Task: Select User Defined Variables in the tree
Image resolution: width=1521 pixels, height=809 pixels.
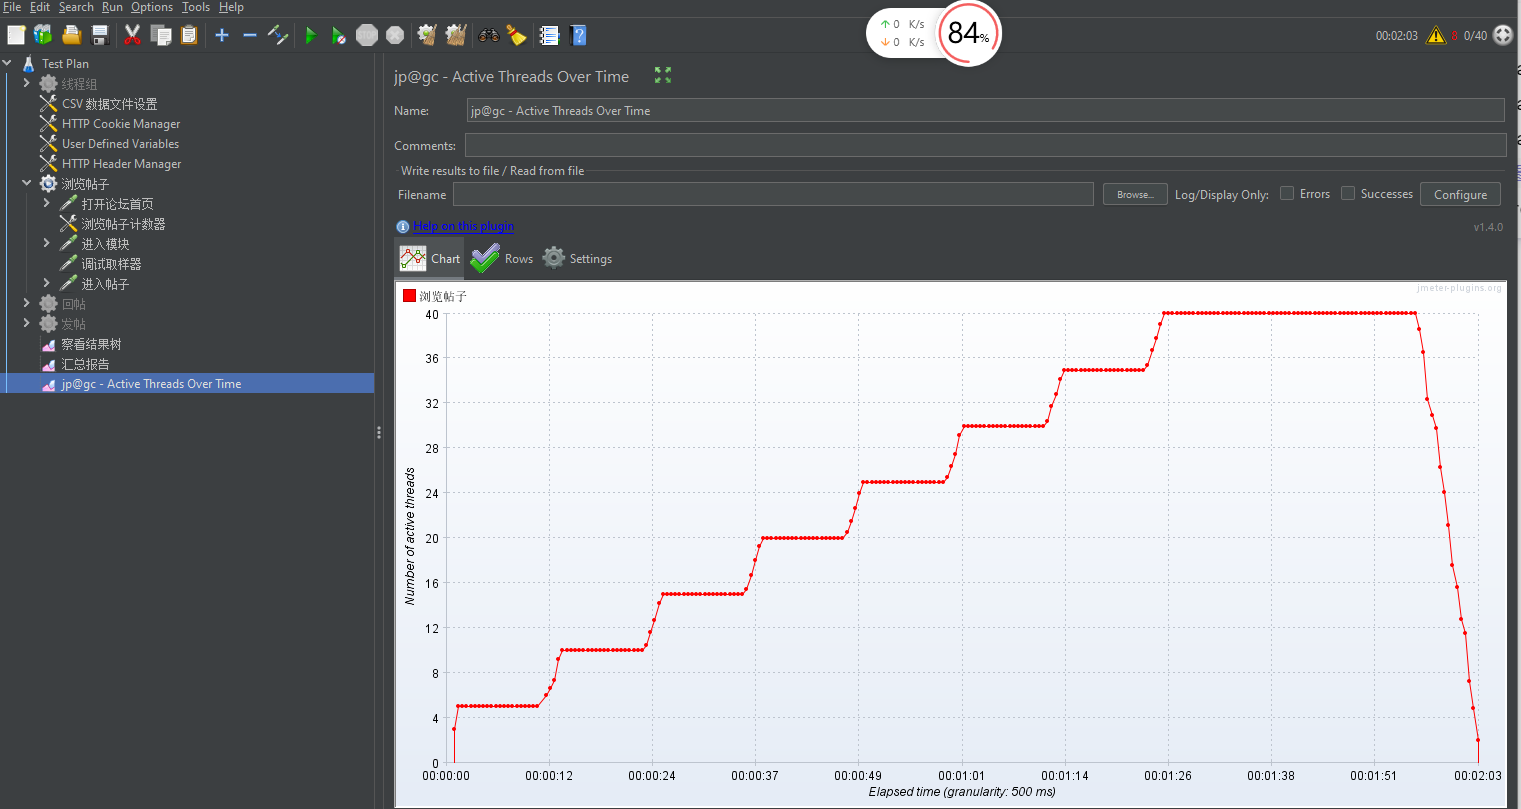Action: 120,143
